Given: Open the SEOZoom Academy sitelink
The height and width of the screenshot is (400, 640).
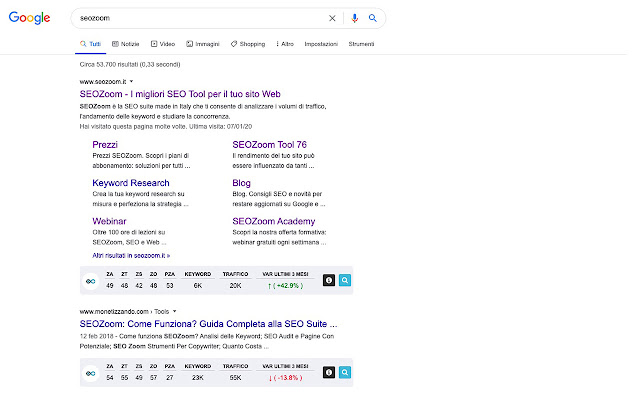Looking at the screenshot, I should pos(273,222).
